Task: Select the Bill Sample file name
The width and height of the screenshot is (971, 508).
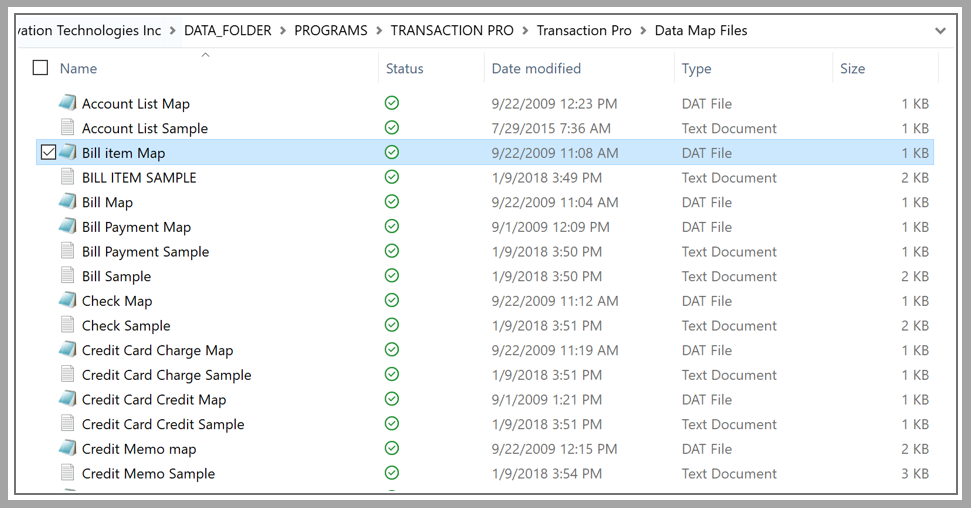Action: [x=116, y=276]
